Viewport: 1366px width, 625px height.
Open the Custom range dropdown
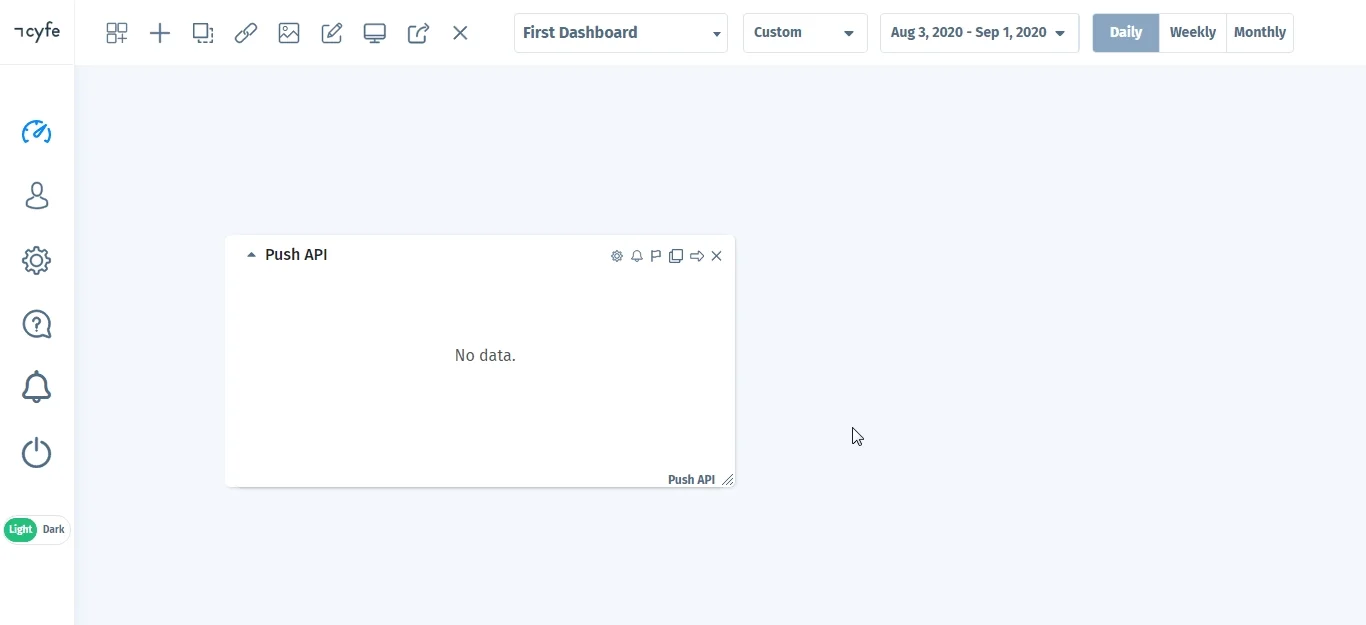tap(805, 33)
